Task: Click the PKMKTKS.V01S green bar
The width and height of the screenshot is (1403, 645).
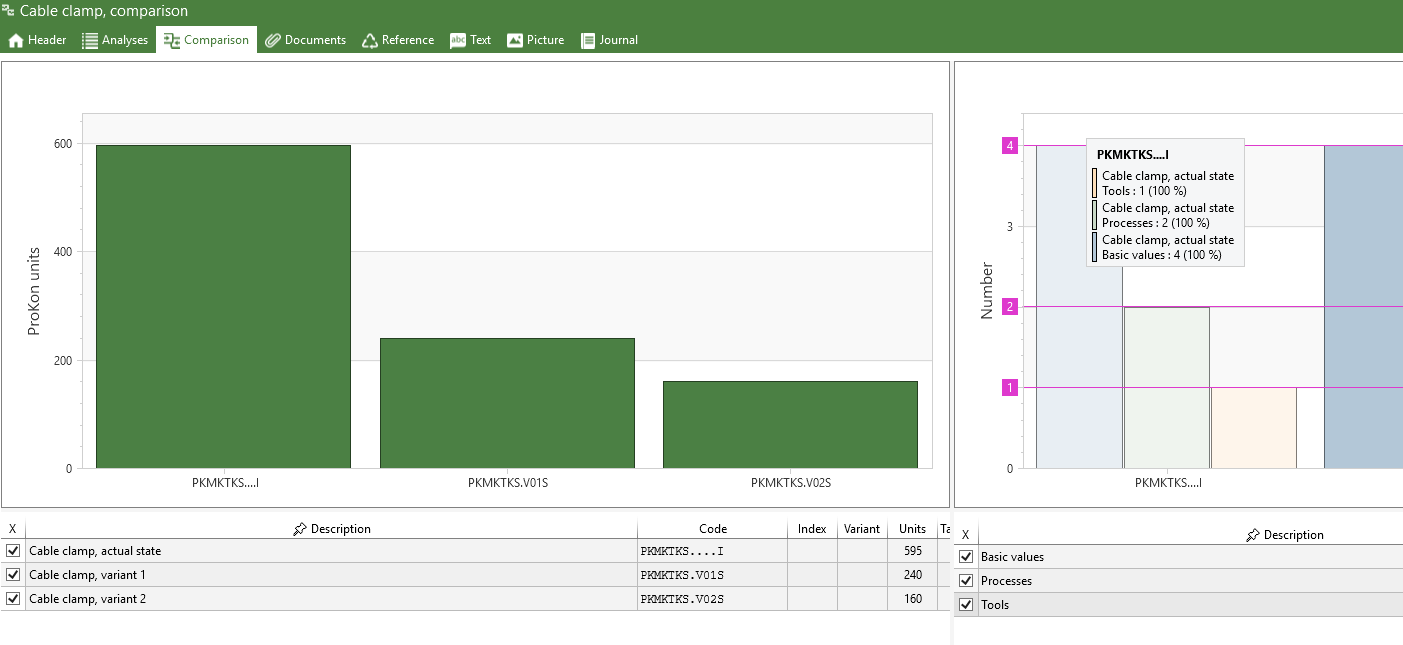Action: (x=507, y=403)
